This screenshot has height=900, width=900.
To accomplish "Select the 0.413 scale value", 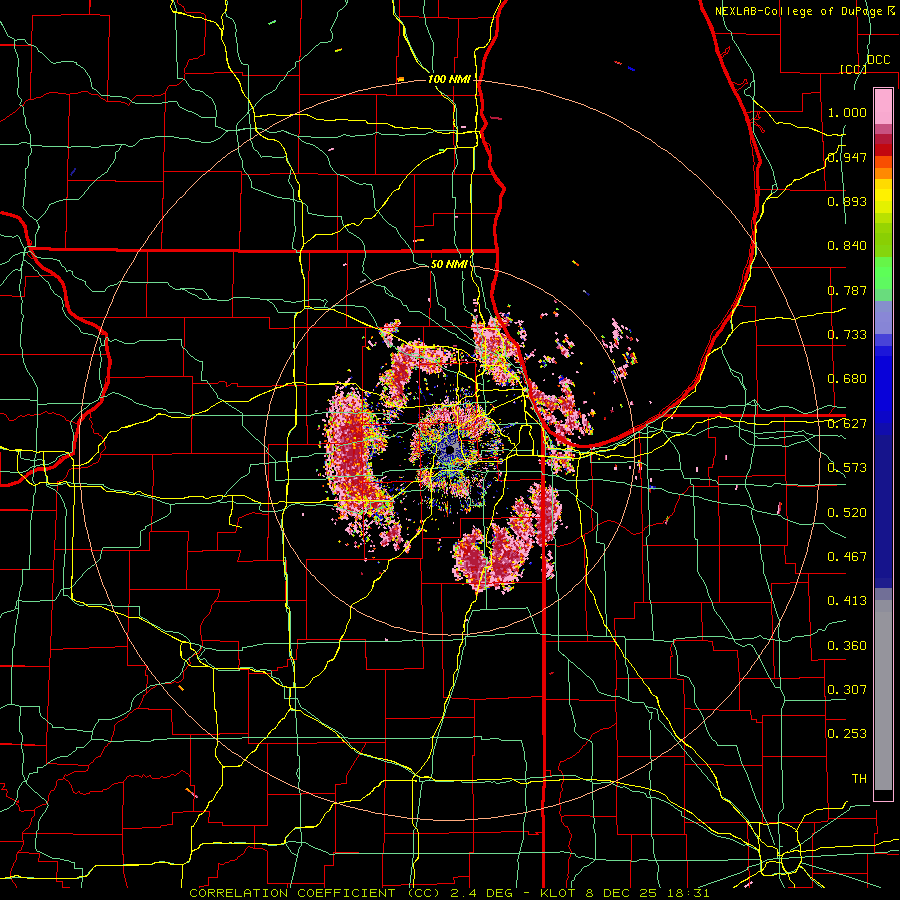I will (x=847, y=601).
